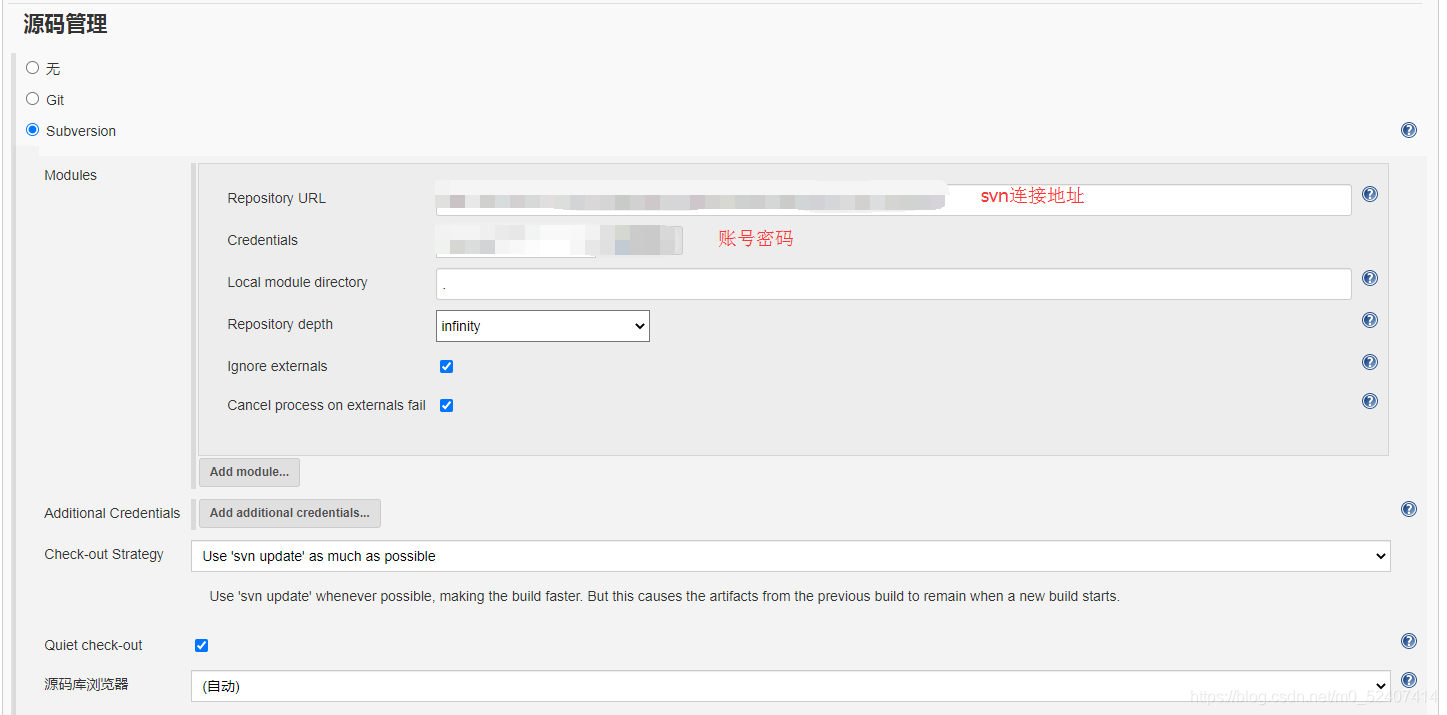
Task: Click the Git label text
Action: tap(55, 100)
